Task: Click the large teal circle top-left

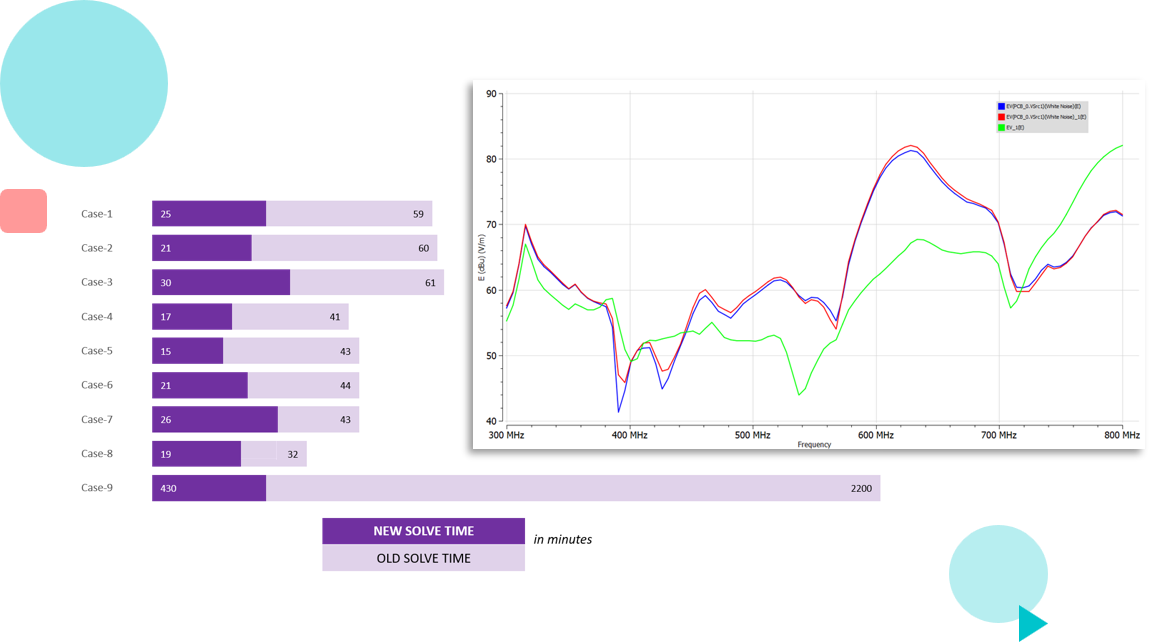Action: click(x=83, y=82)
